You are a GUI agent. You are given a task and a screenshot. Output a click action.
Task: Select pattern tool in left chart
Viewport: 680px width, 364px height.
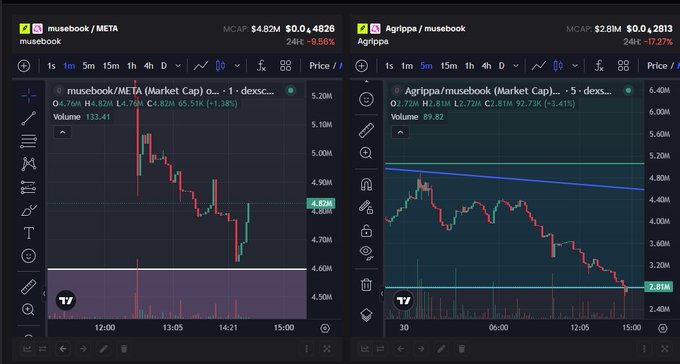(29, 164)
